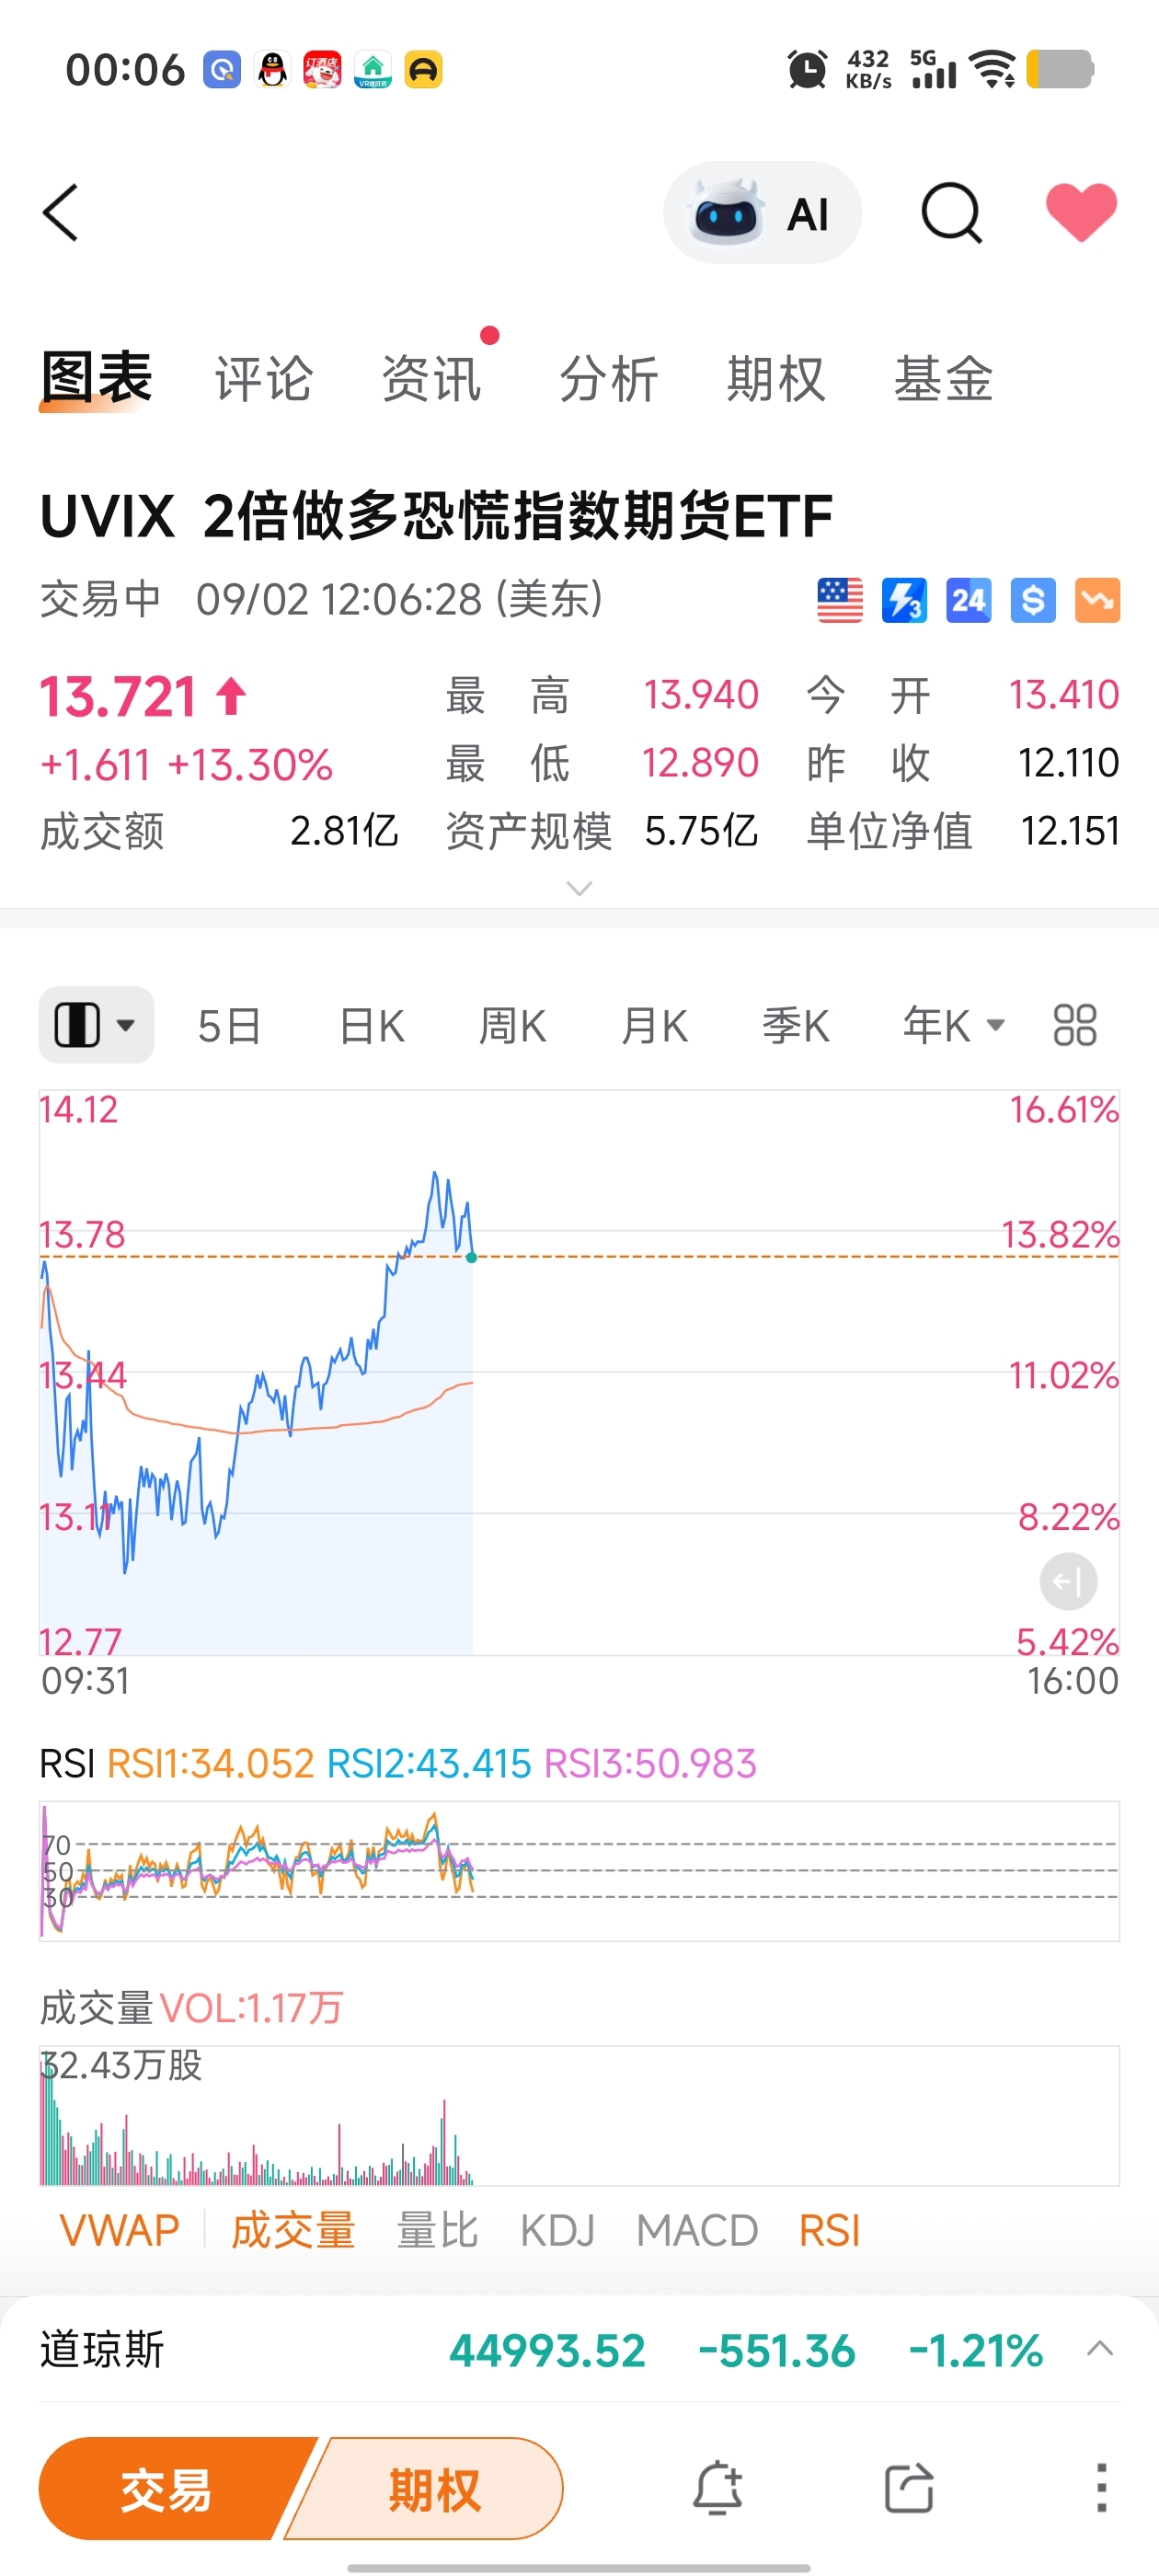Viewport: 1159px width, 2576px height.
Task: Toggle the VWAP indicator
Action: pos(119,2231)
